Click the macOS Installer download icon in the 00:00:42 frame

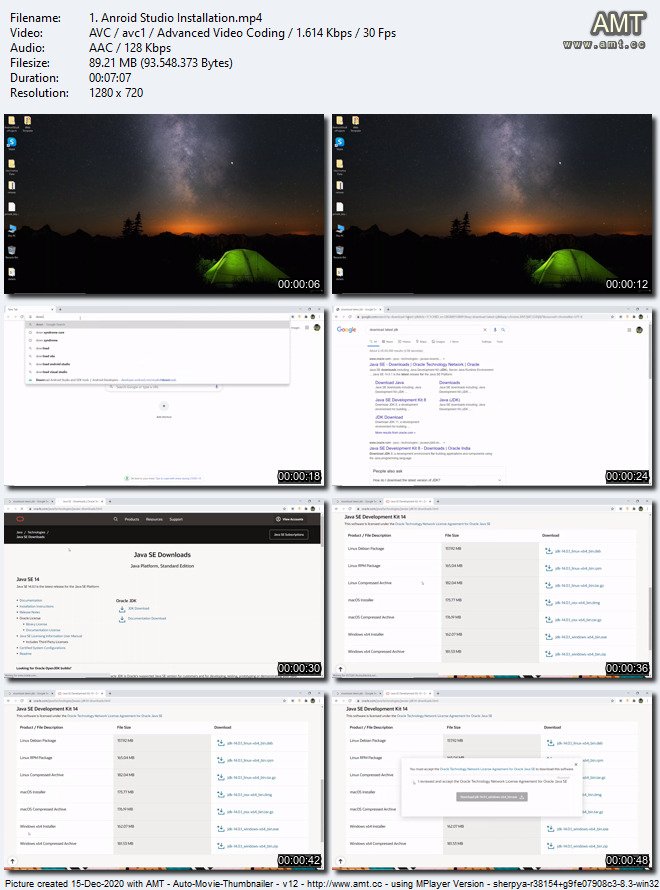pyautogui.click(x=221, y=794)
